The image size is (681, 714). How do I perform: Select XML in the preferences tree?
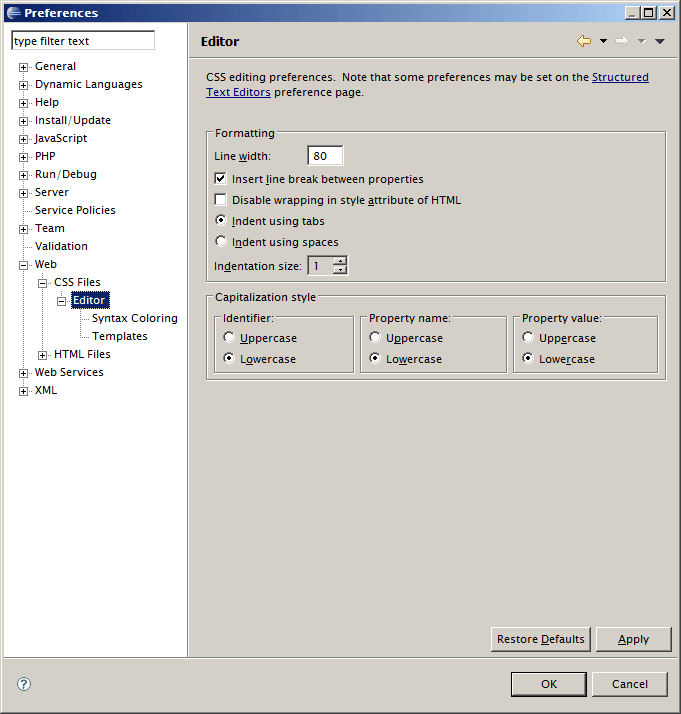point(46,390)
